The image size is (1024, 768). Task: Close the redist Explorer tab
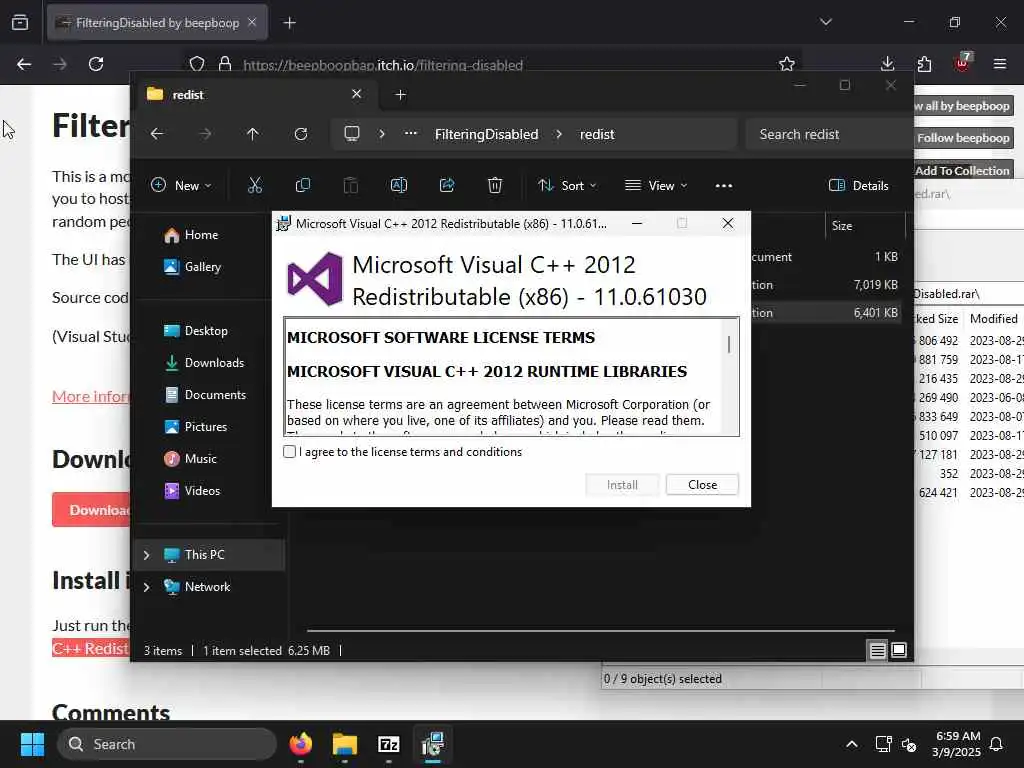[x=357, y=94]
